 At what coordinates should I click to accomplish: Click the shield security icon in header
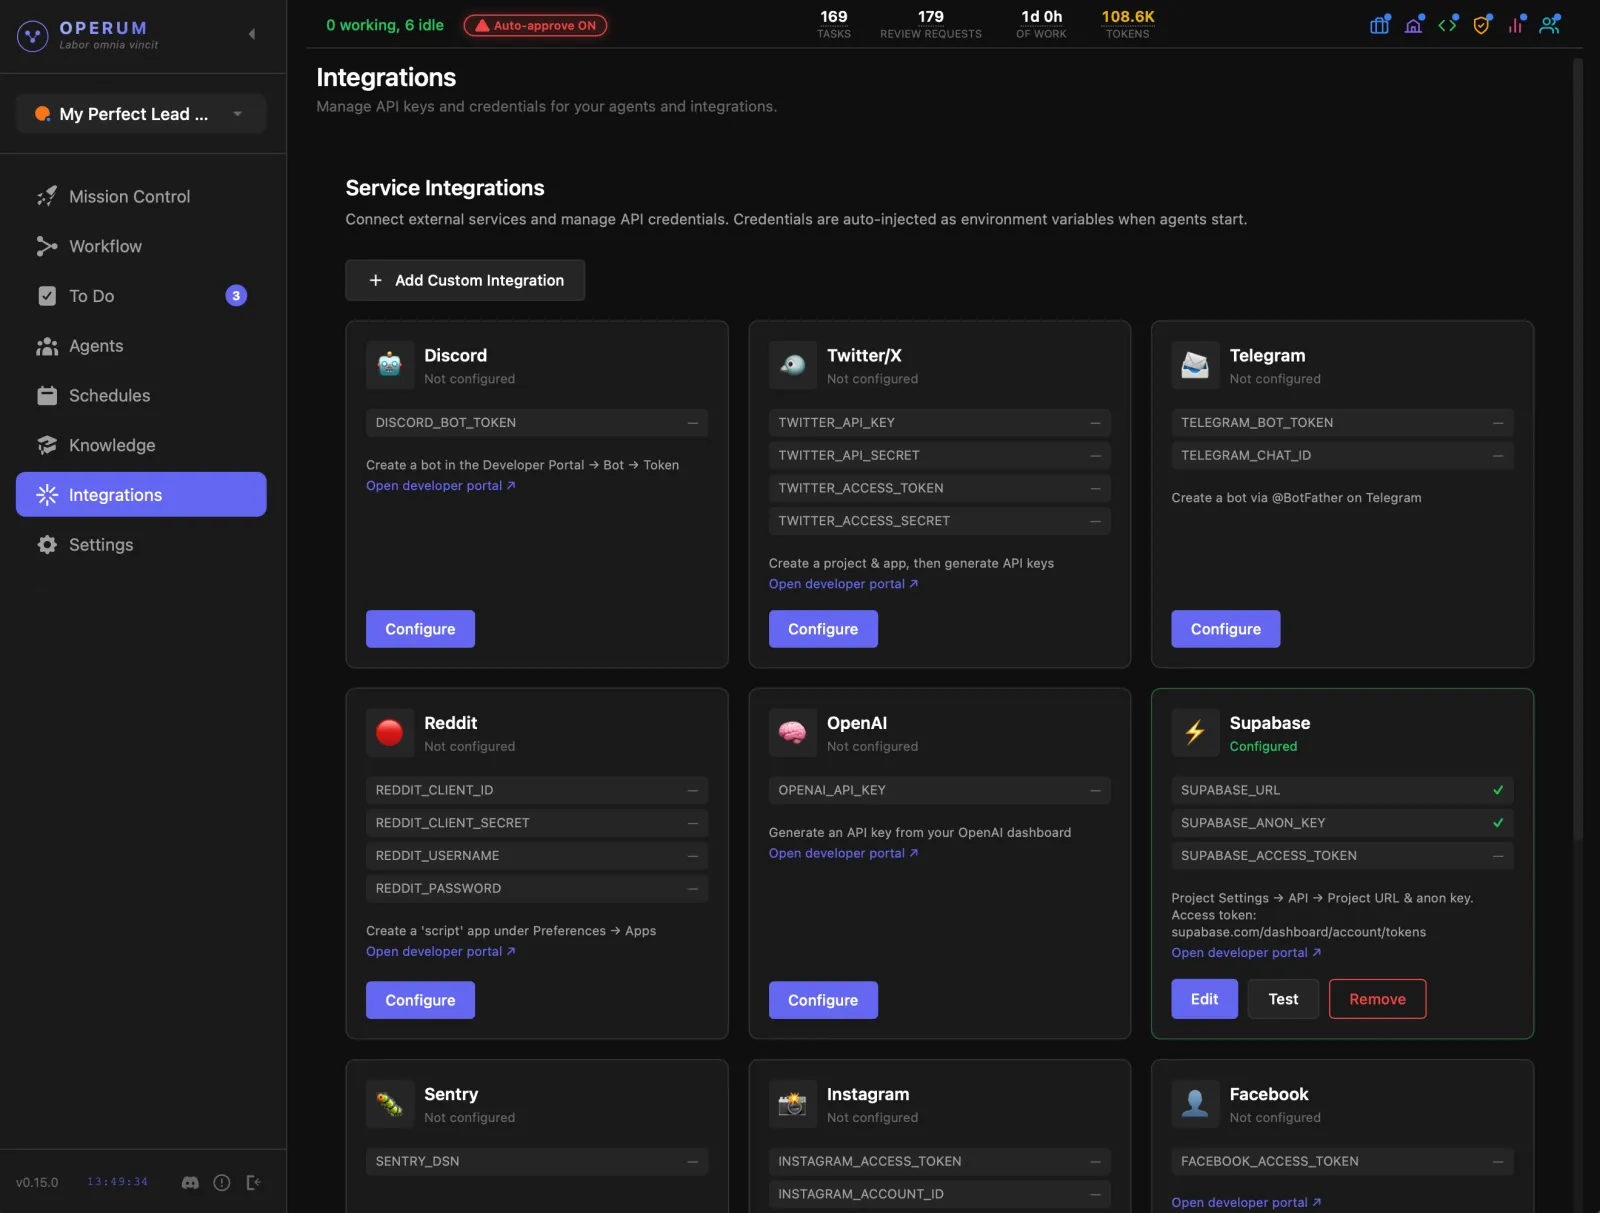tap(1481, 24)
